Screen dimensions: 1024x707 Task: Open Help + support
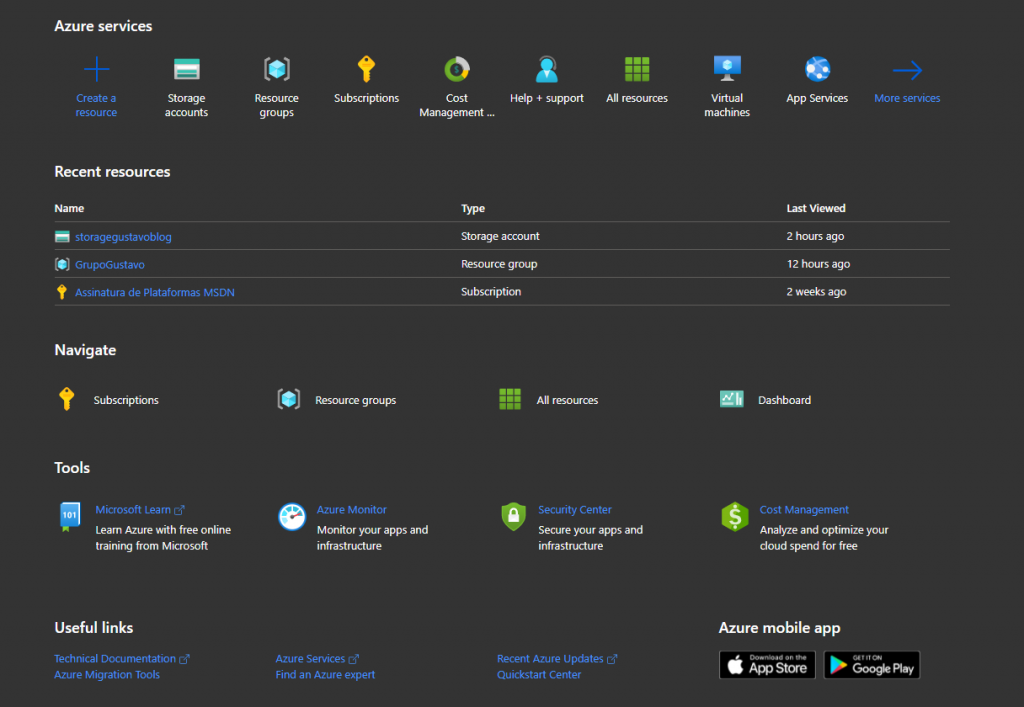tap(546, 70)
